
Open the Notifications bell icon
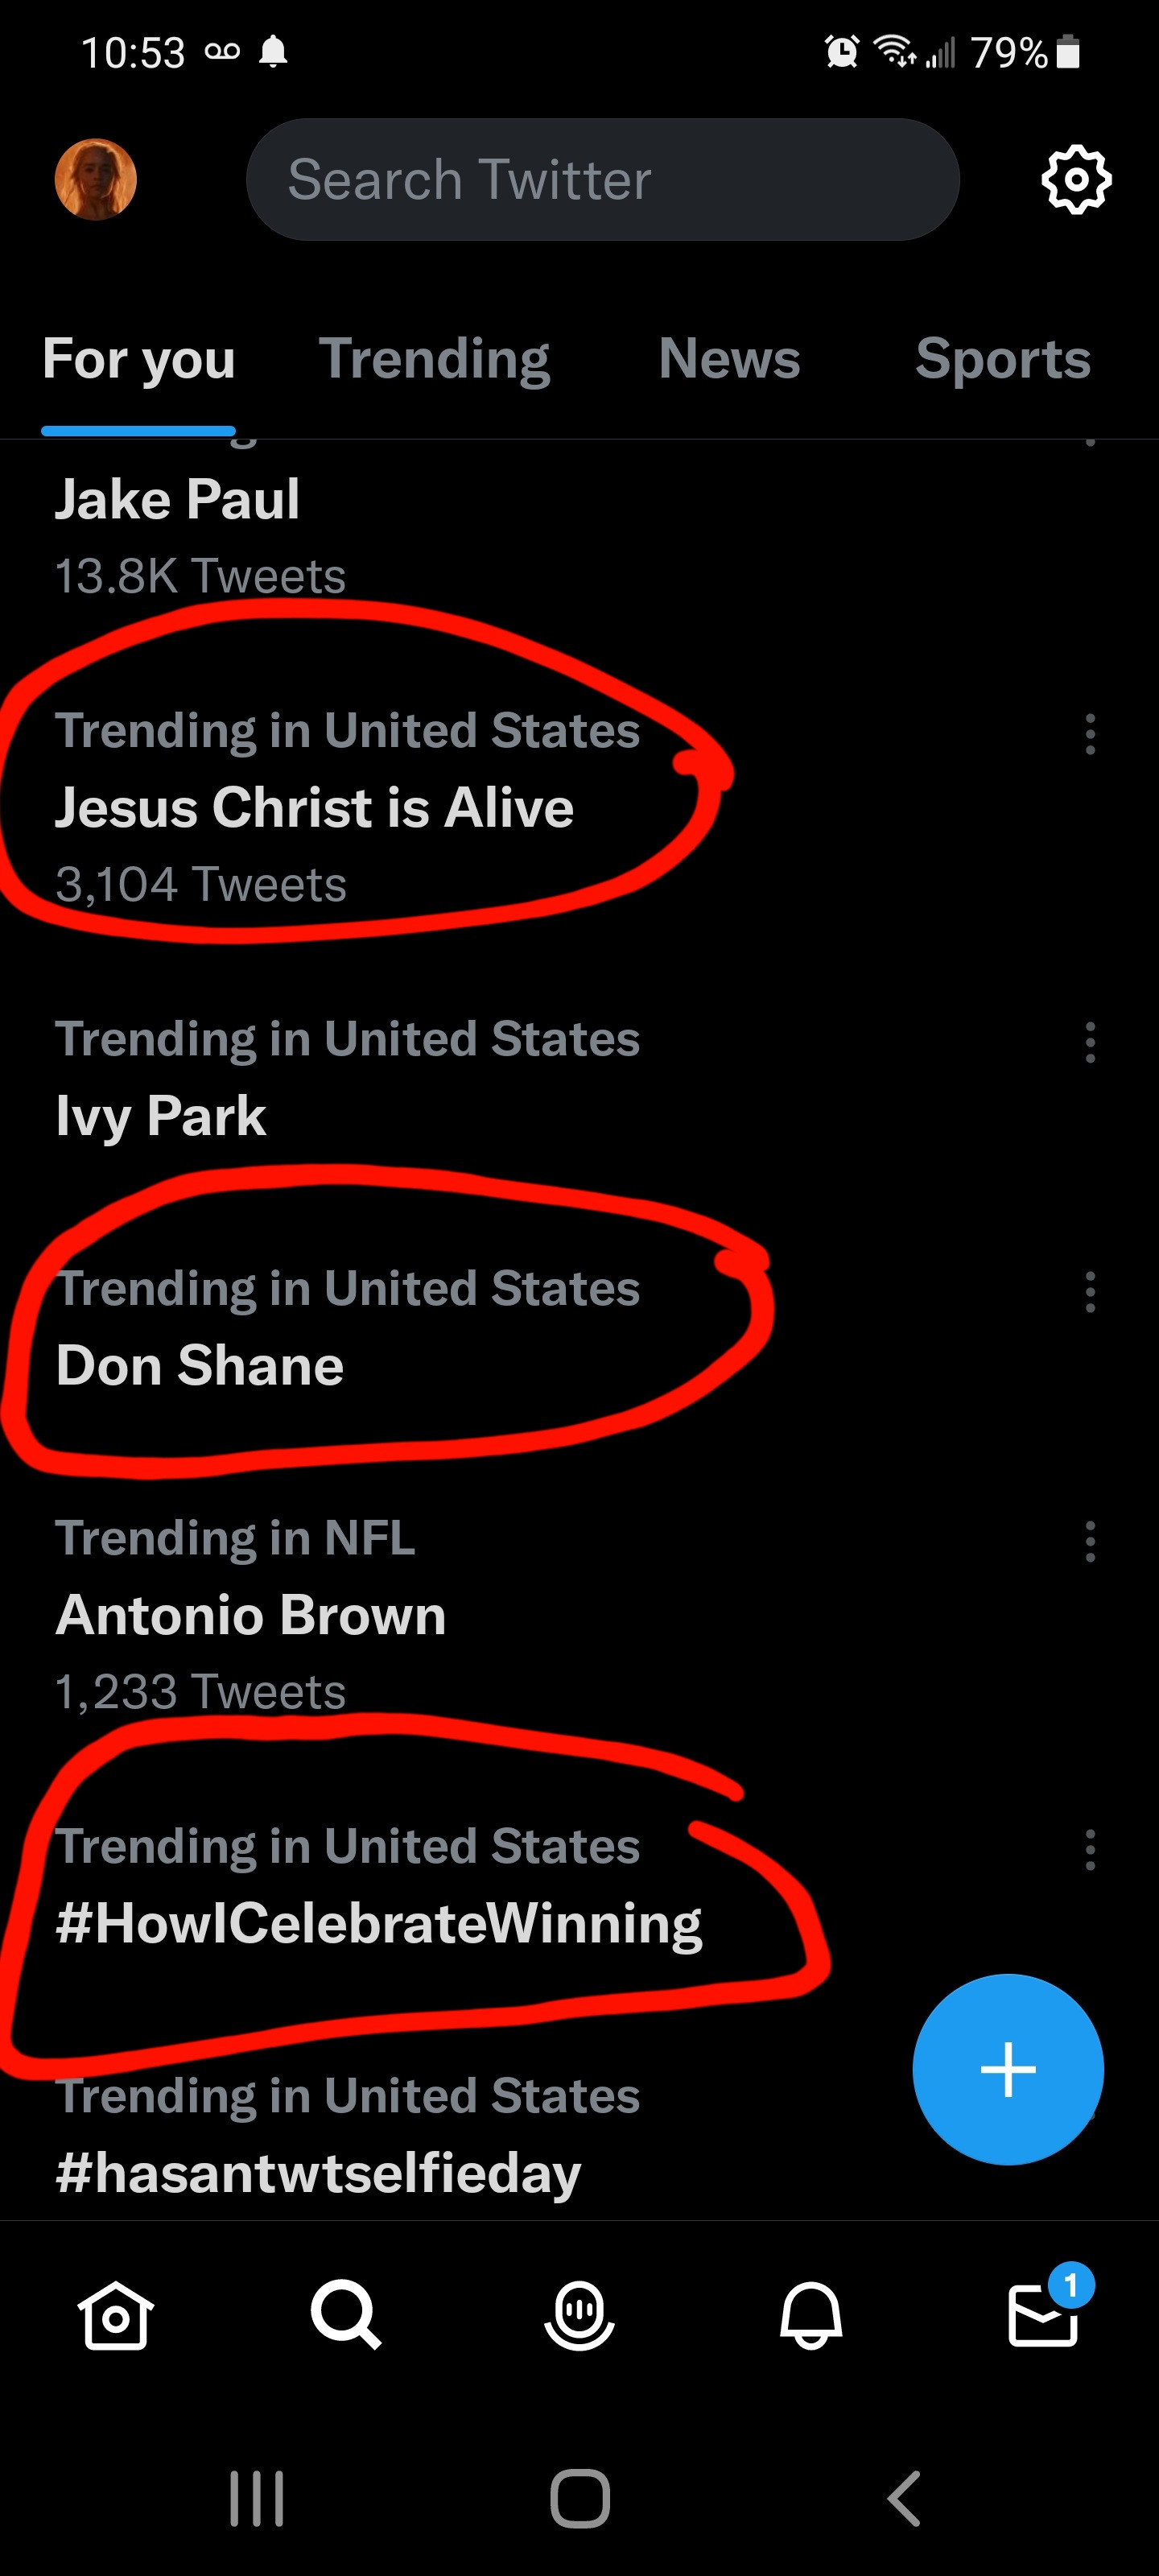[x=811, y=2314]
